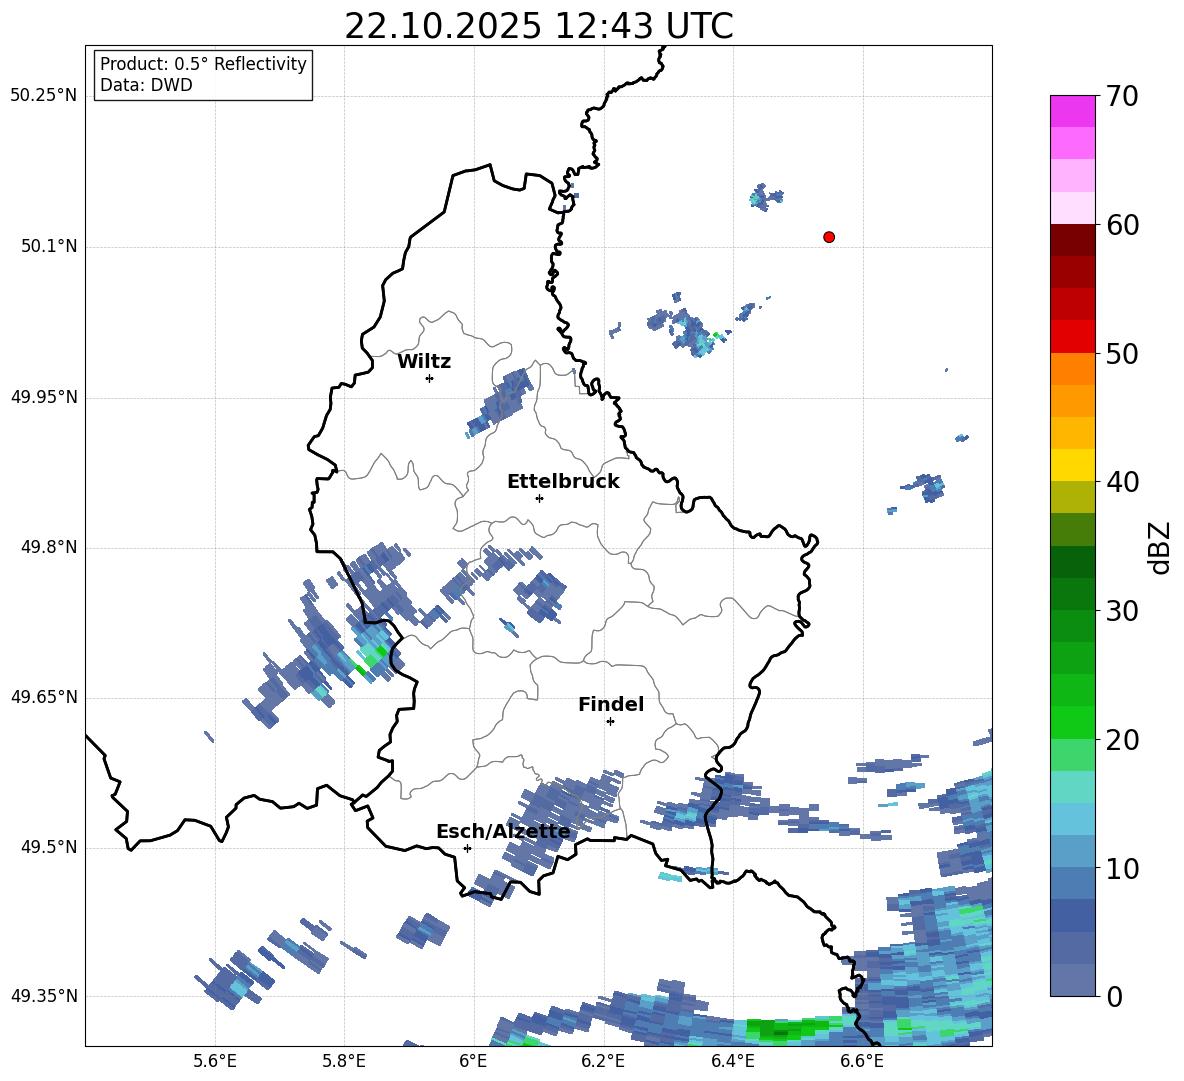Image resolution: width=1184 pixels, height=1081 pixels.
Task: Click the red dot marker on the map
Action: [828, 237]
